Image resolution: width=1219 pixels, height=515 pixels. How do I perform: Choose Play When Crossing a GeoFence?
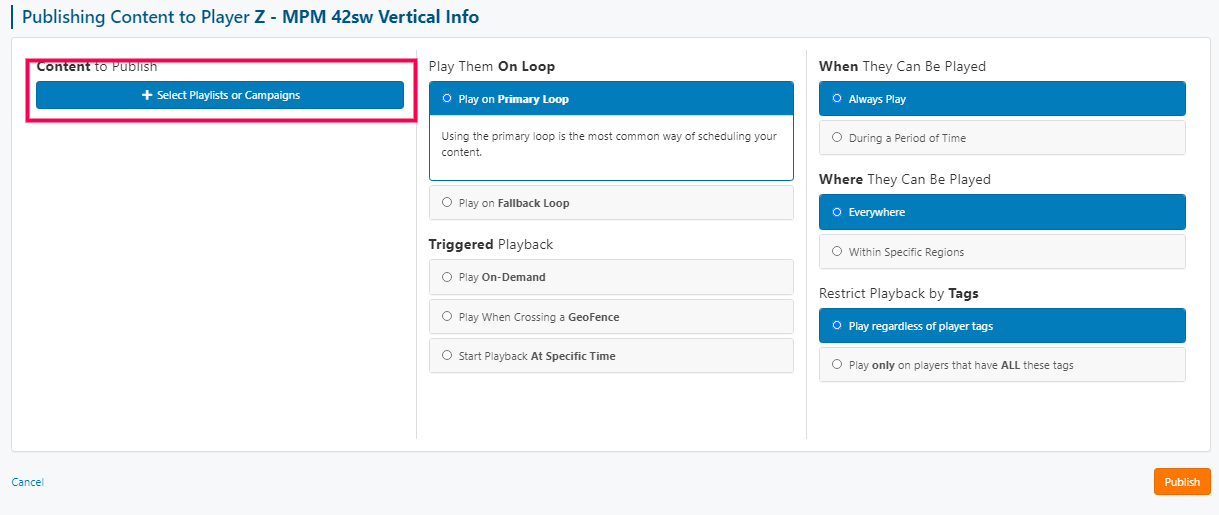[611, 317]
